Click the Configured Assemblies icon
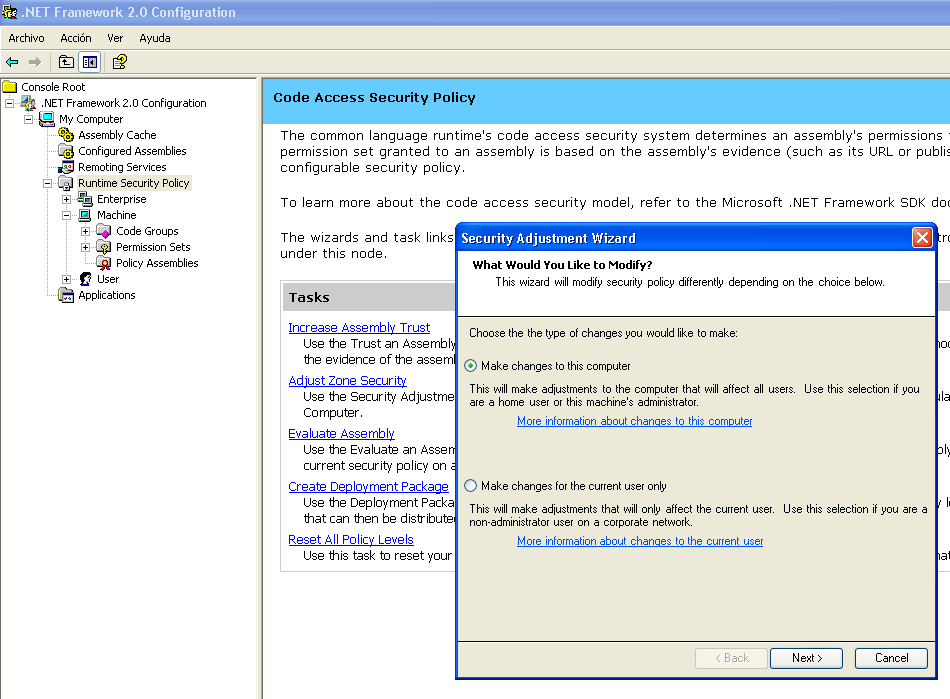 [x=66, y=151]
